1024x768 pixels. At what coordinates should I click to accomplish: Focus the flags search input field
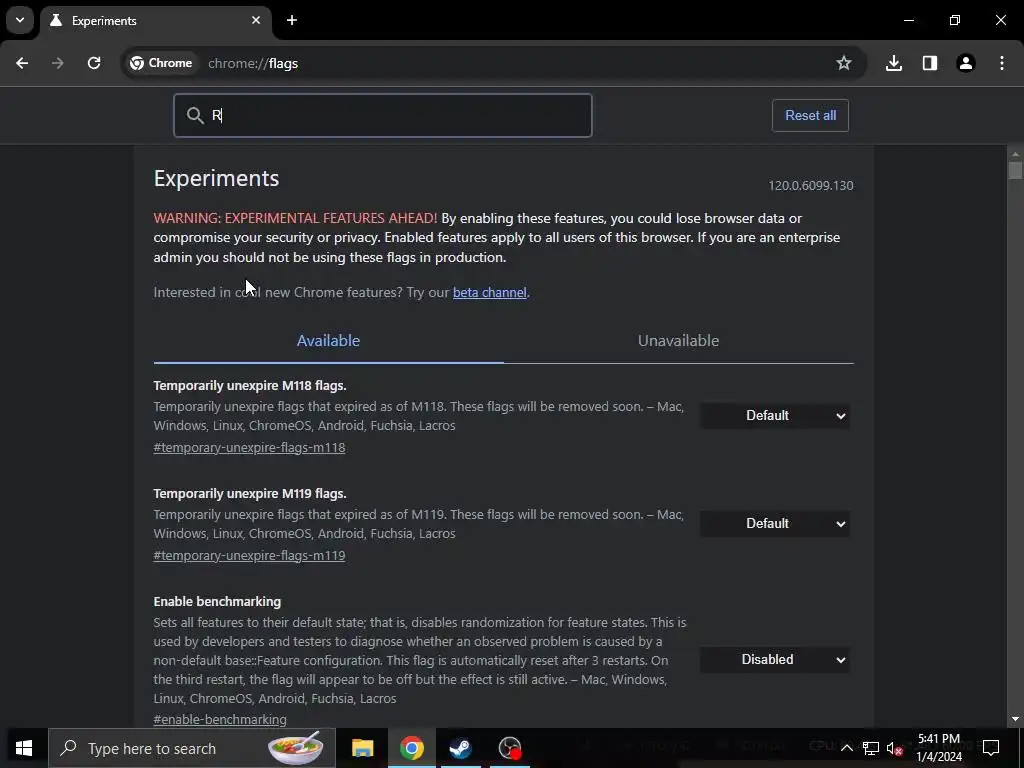click(383, 116)
